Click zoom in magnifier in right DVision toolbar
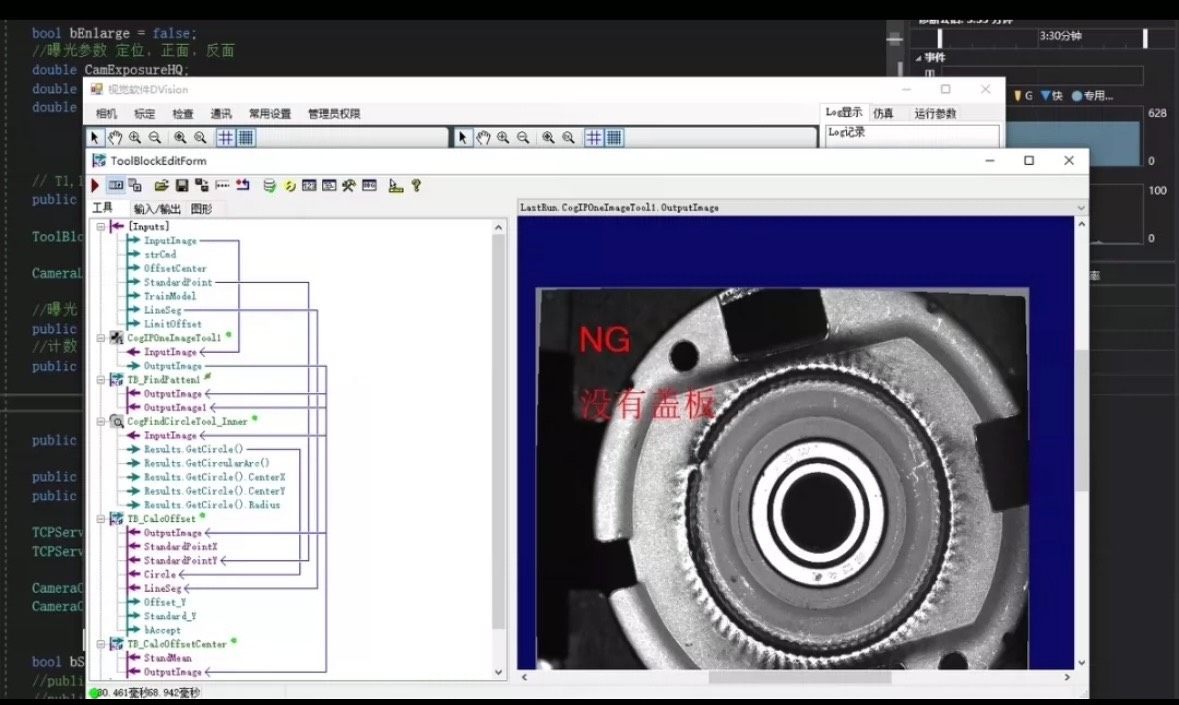 [x=503, y=138]
